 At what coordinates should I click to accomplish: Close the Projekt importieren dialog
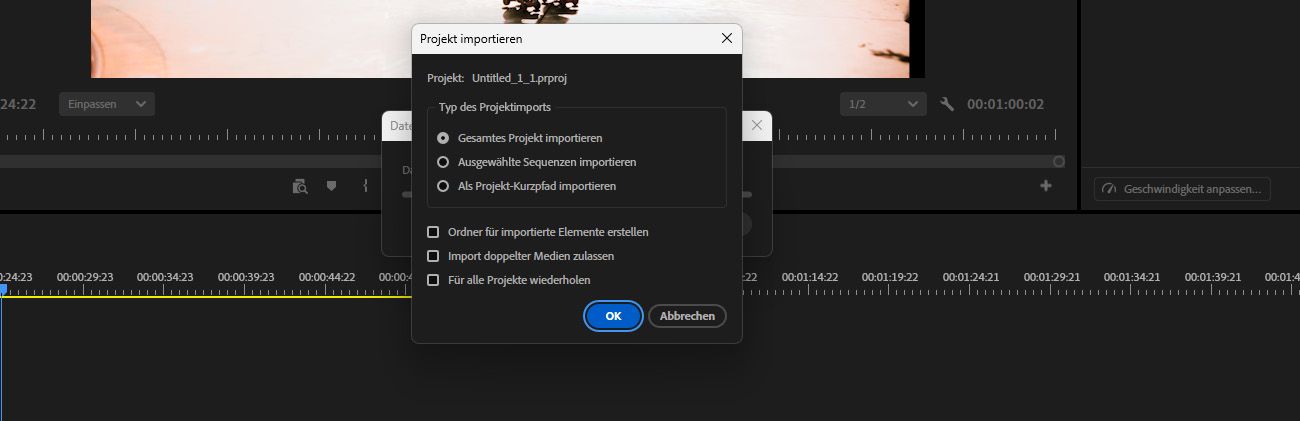[x=727, y=39]
